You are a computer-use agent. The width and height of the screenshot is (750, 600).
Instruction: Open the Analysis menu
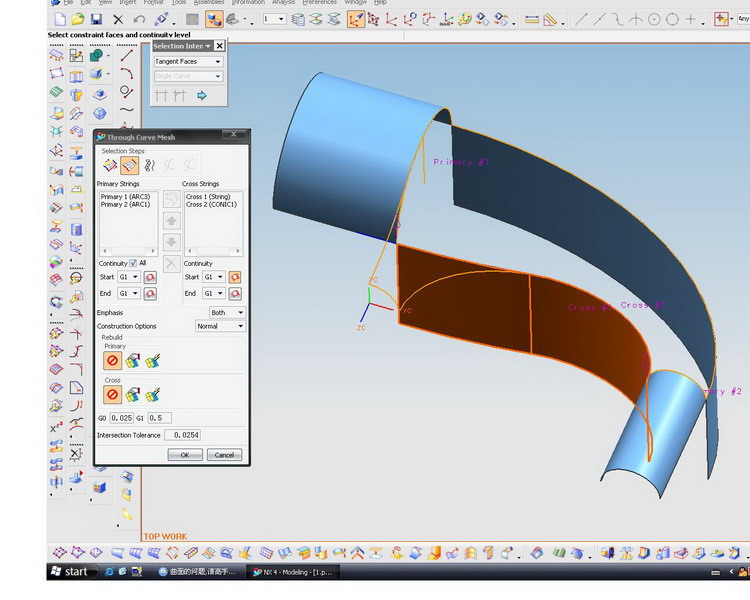(283, 3)
